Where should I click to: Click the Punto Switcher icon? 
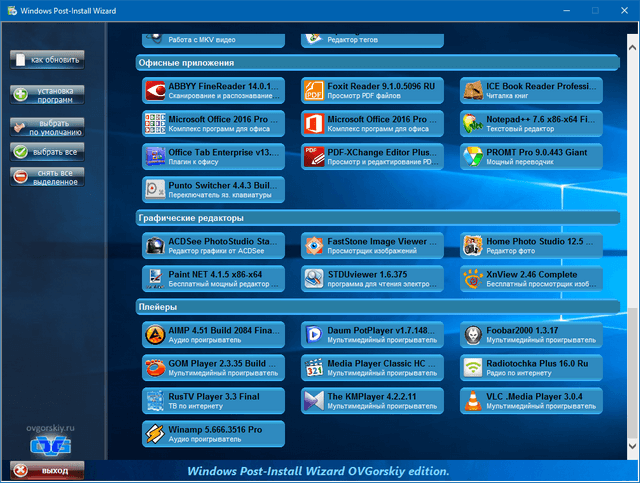point(155,189)
